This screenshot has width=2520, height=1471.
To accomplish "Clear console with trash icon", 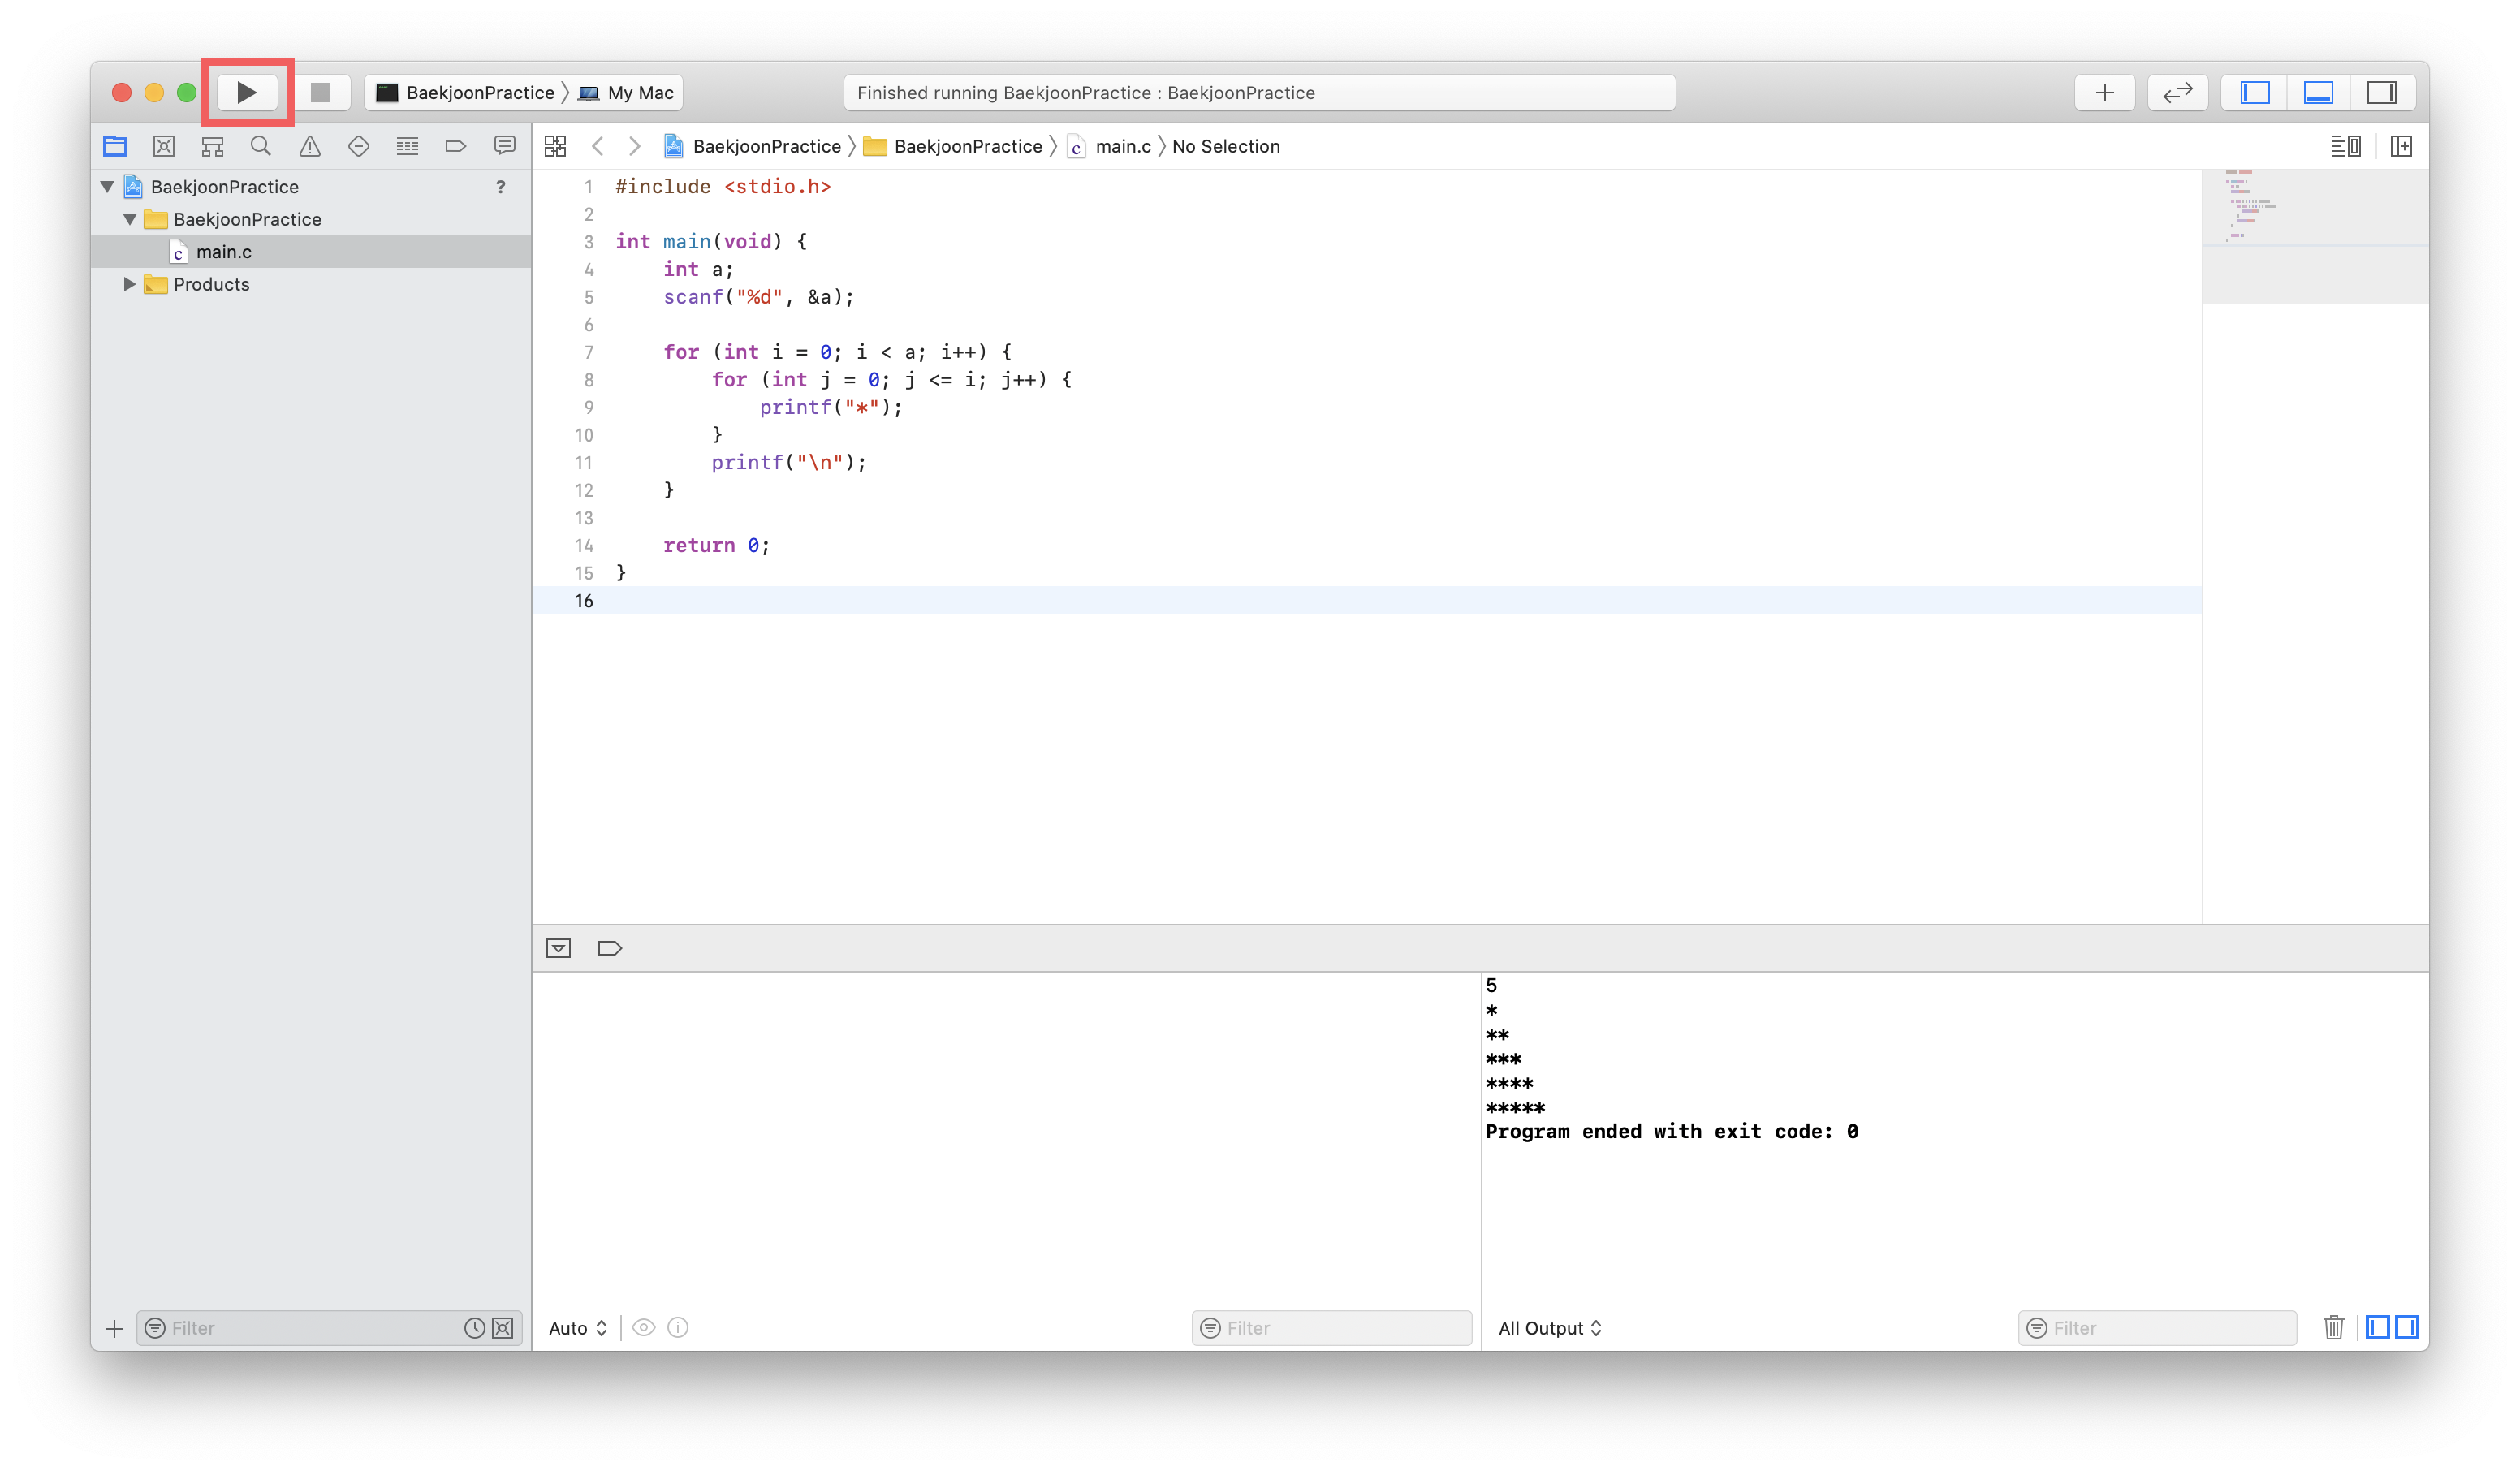I will point(2333,1327).
